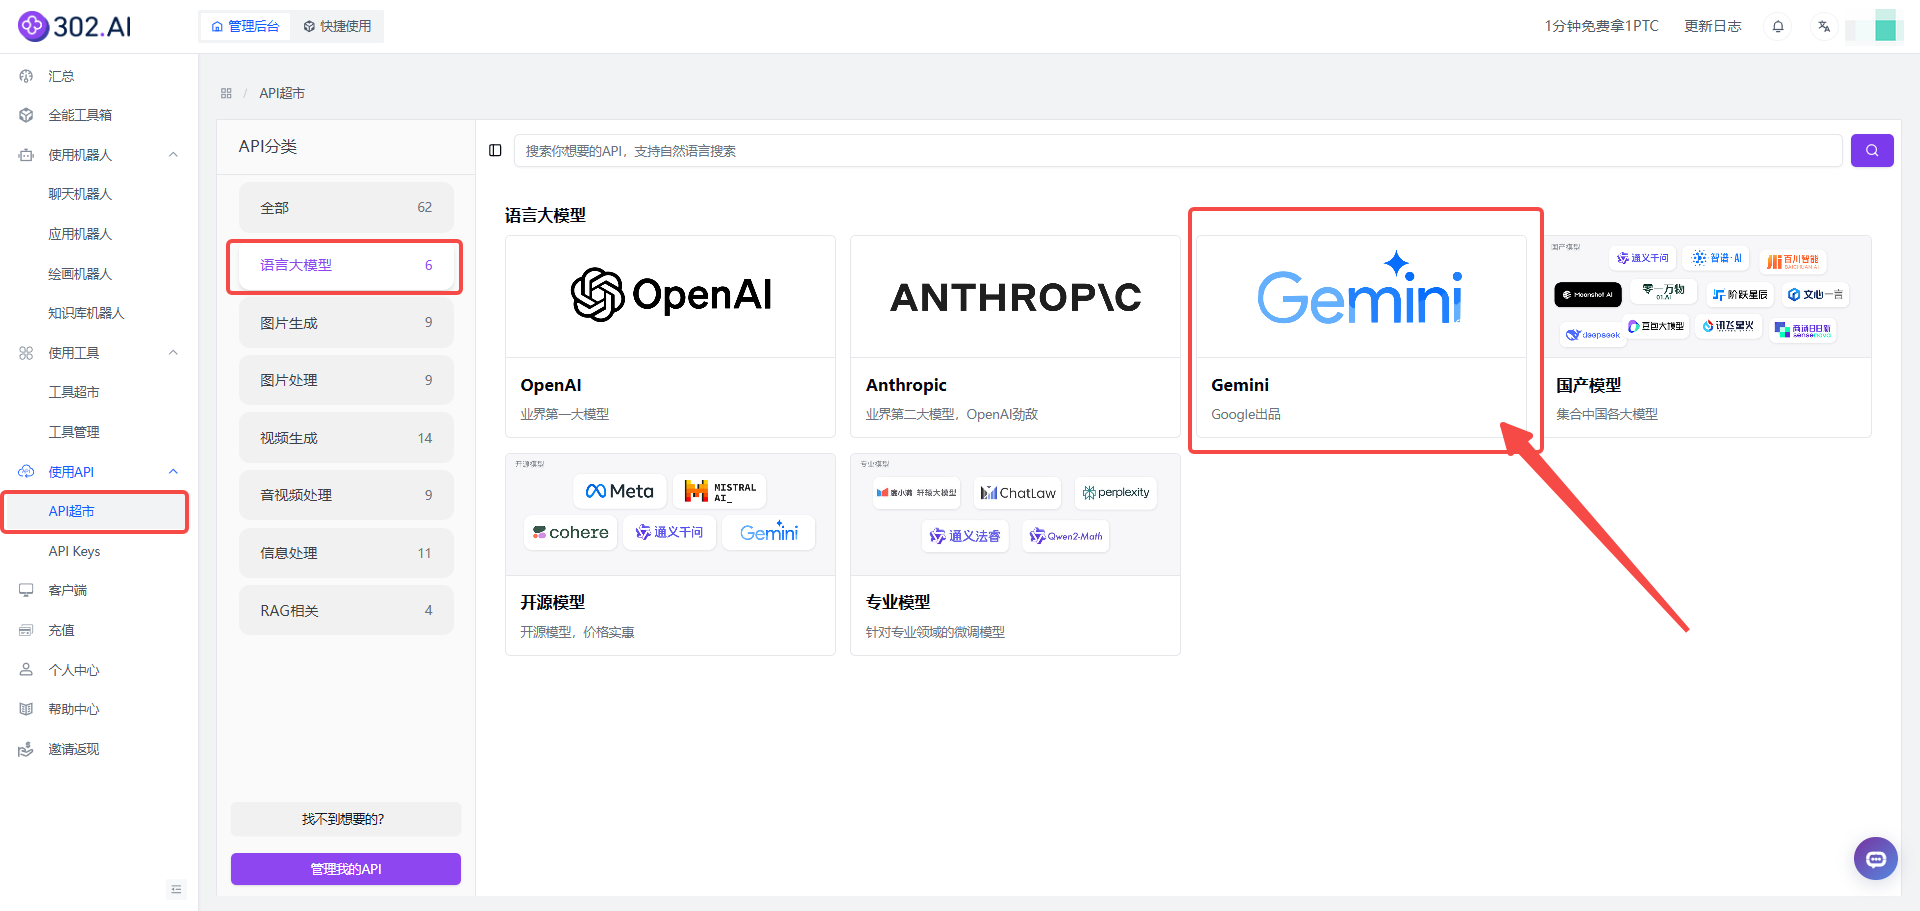
Task: Open the 开源模型 card
Action: pyautogui.click(x=670, y=555)
